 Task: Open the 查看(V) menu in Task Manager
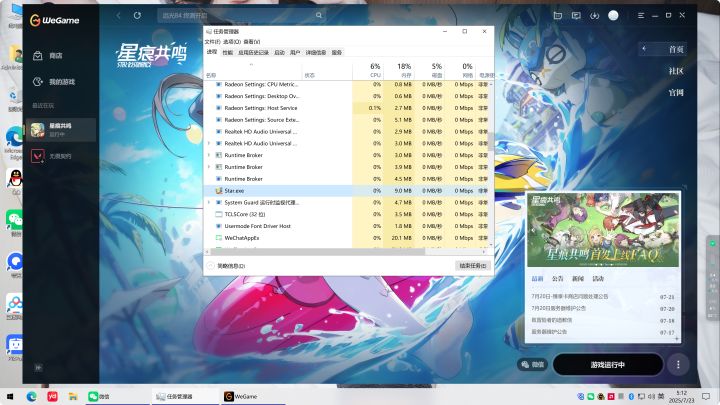pos(252,42)
